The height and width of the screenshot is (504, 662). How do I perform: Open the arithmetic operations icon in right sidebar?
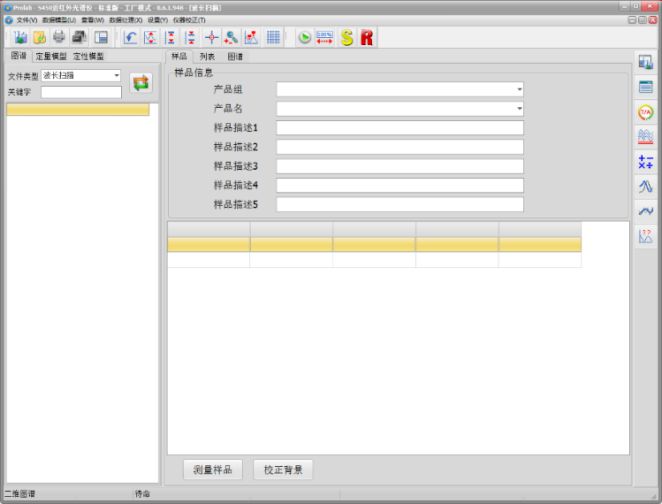tap(645, 161)
